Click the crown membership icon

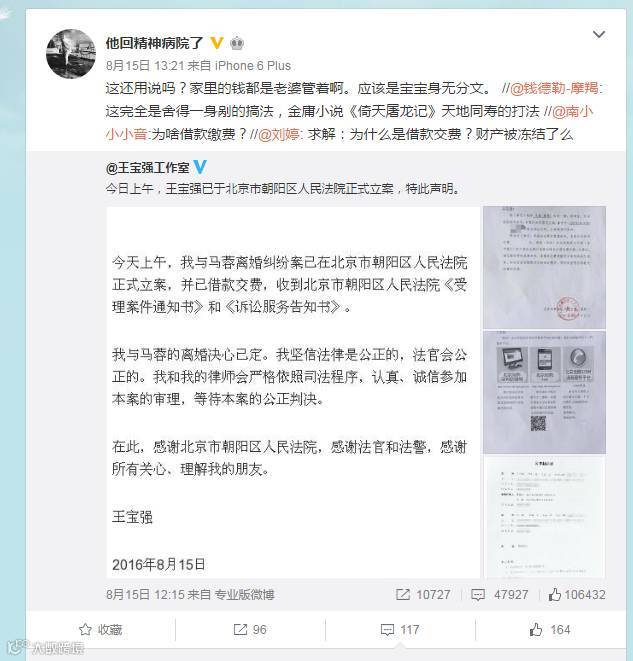click(237, 43)
